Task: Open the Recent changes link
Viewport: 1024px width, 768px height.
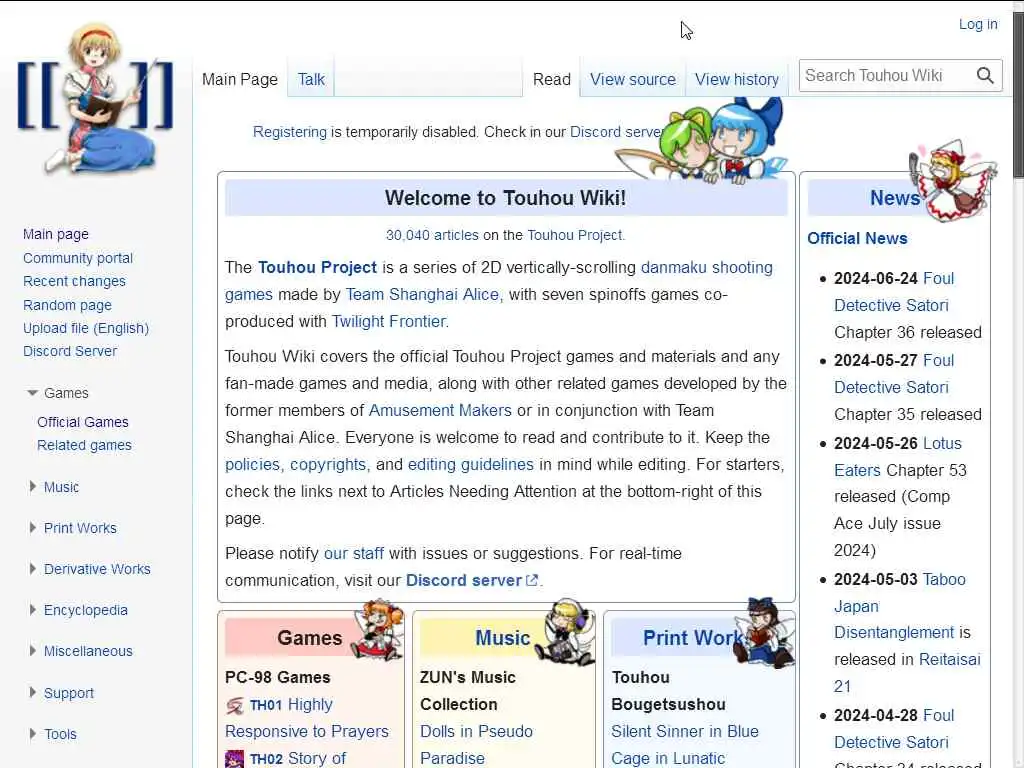Action: 74,281
